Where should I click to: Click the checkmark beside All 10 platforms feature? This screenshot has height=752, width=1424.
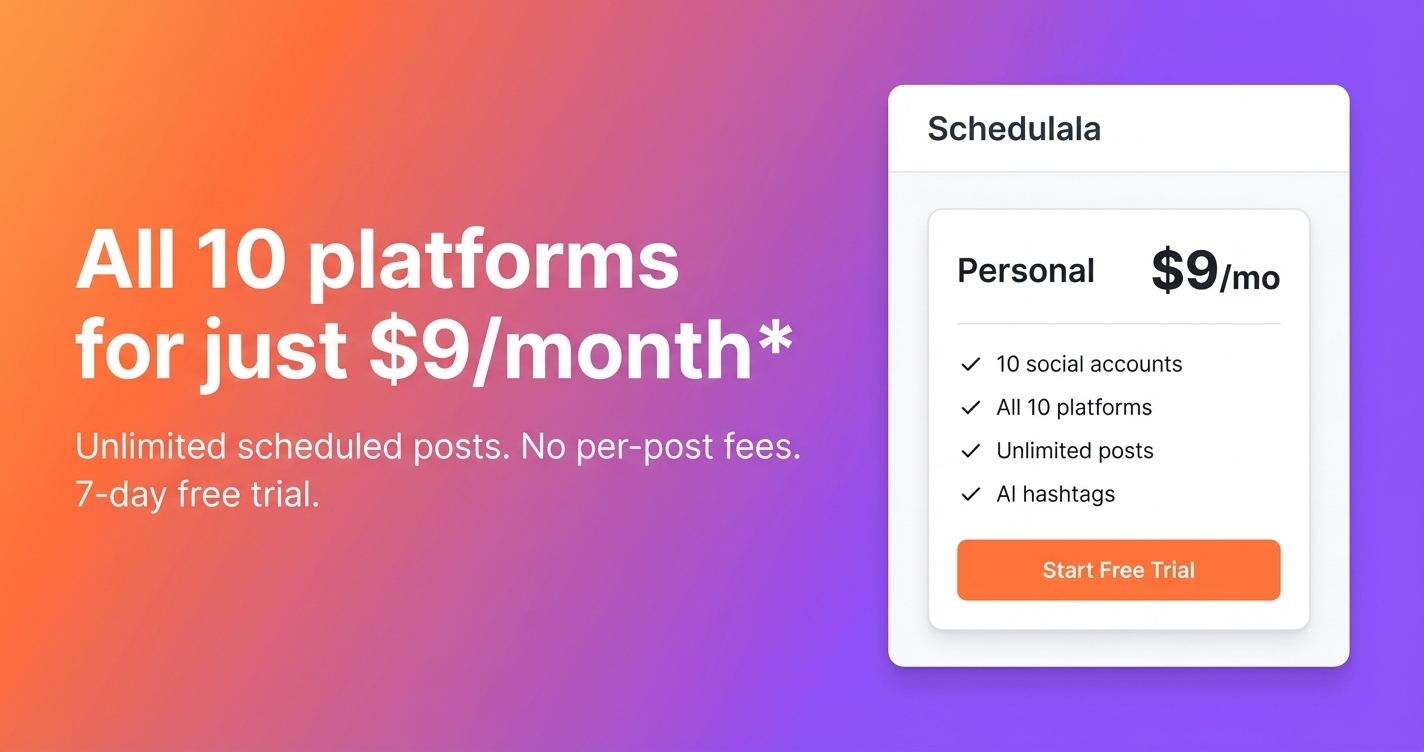(970, 408)
